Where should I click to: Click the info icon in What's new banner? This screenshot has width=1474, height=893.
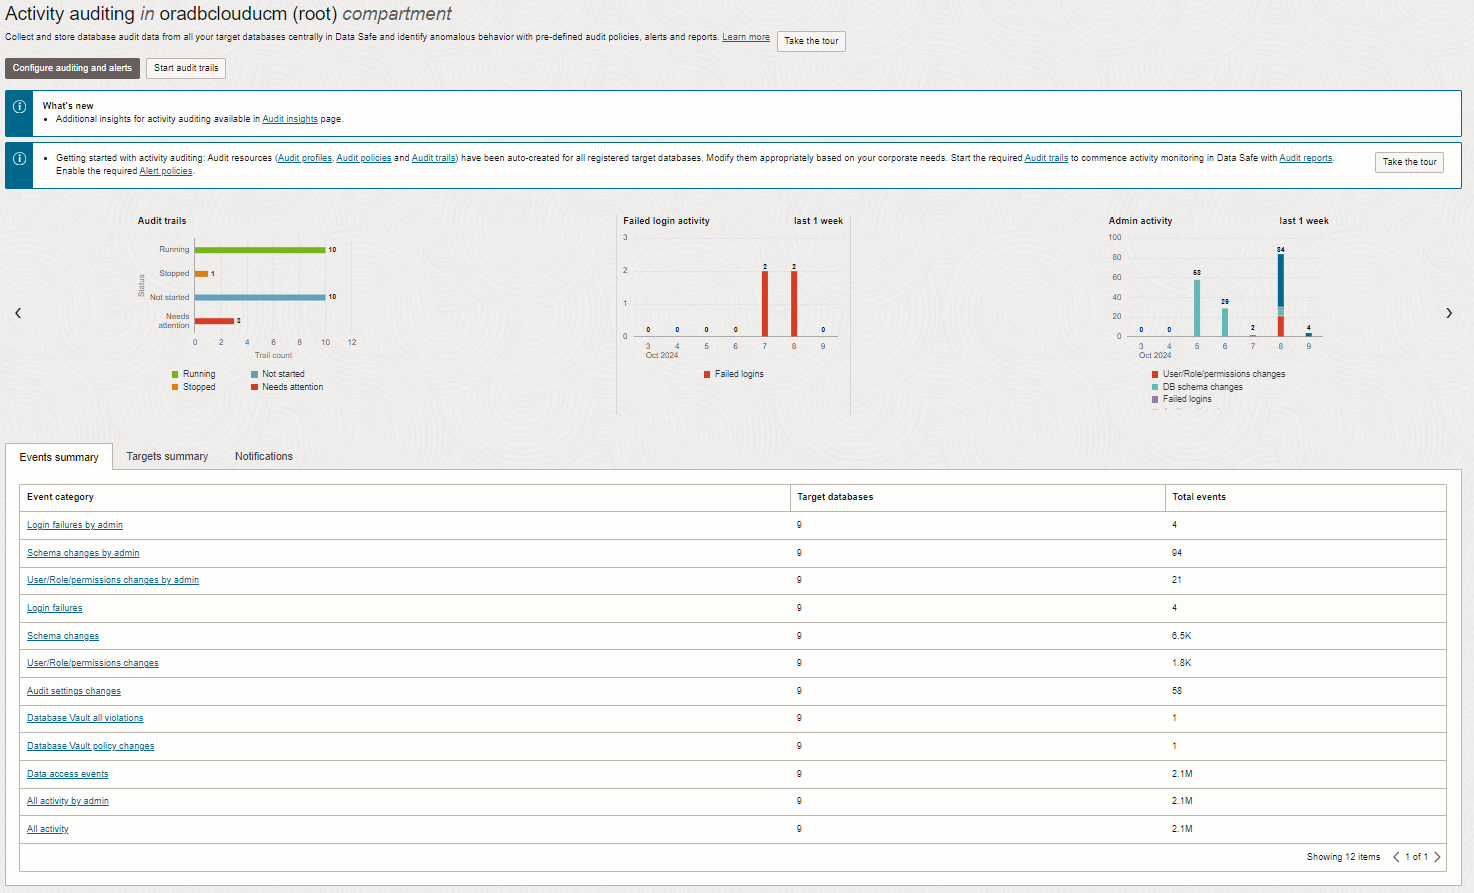click(19, 106)
